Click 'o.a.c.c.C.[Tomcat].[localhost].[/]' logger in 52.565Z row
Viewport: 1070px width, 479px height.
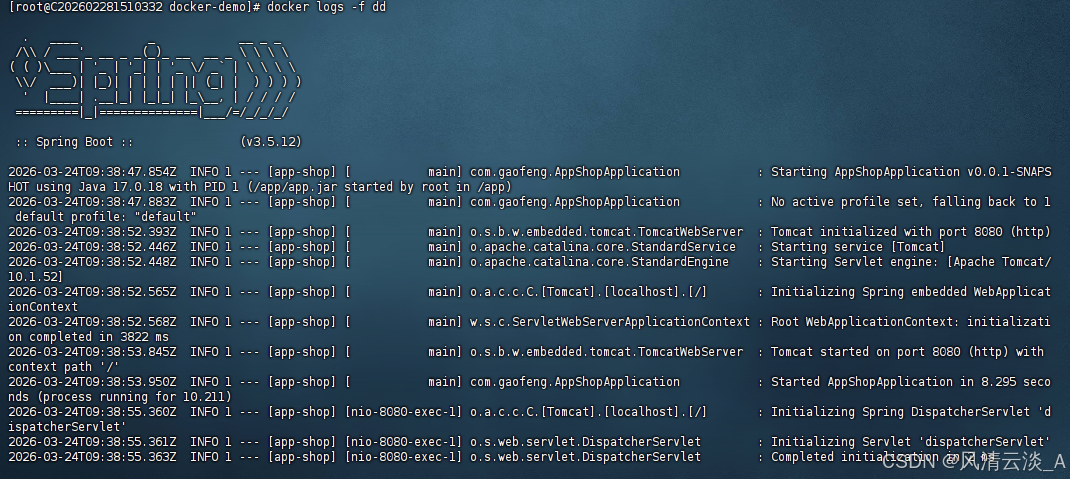point(589,292)
